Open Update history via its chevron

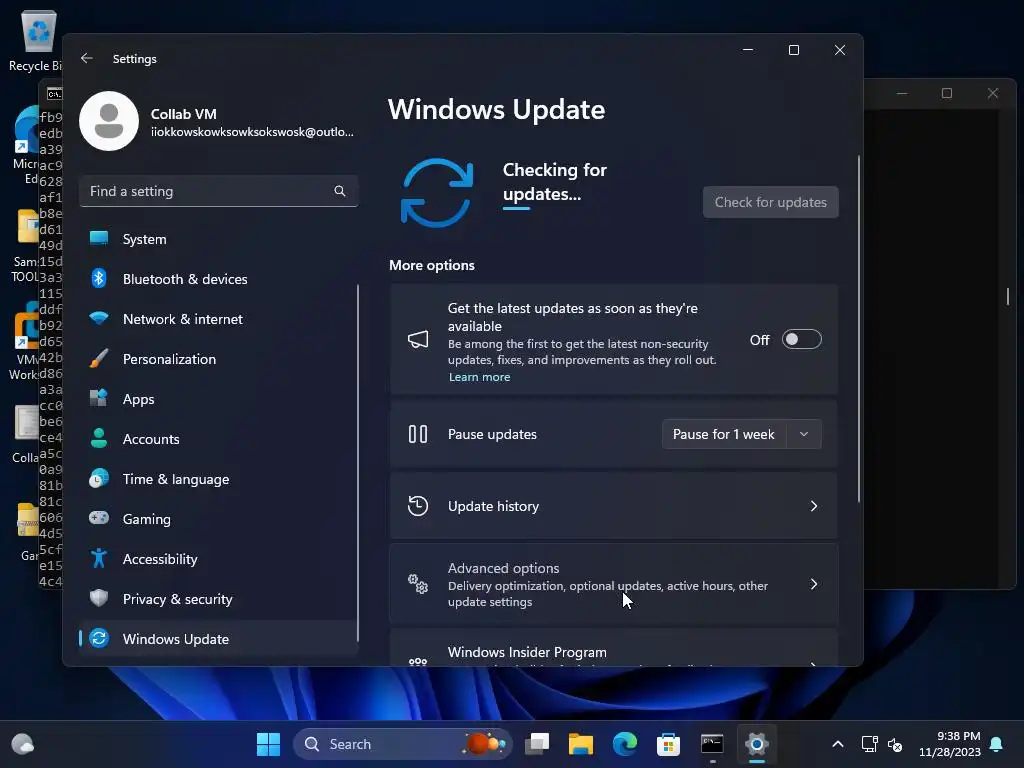click(x=814, y=506)
